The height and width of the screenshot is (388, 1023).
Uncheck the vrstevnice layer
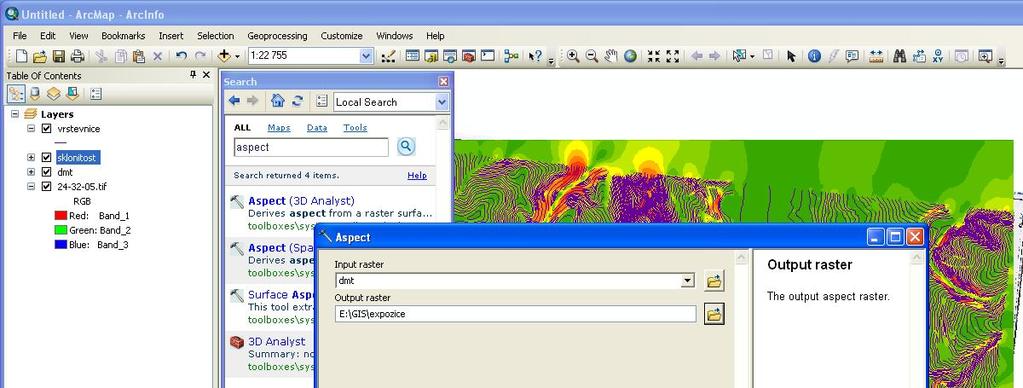(46, 128)
